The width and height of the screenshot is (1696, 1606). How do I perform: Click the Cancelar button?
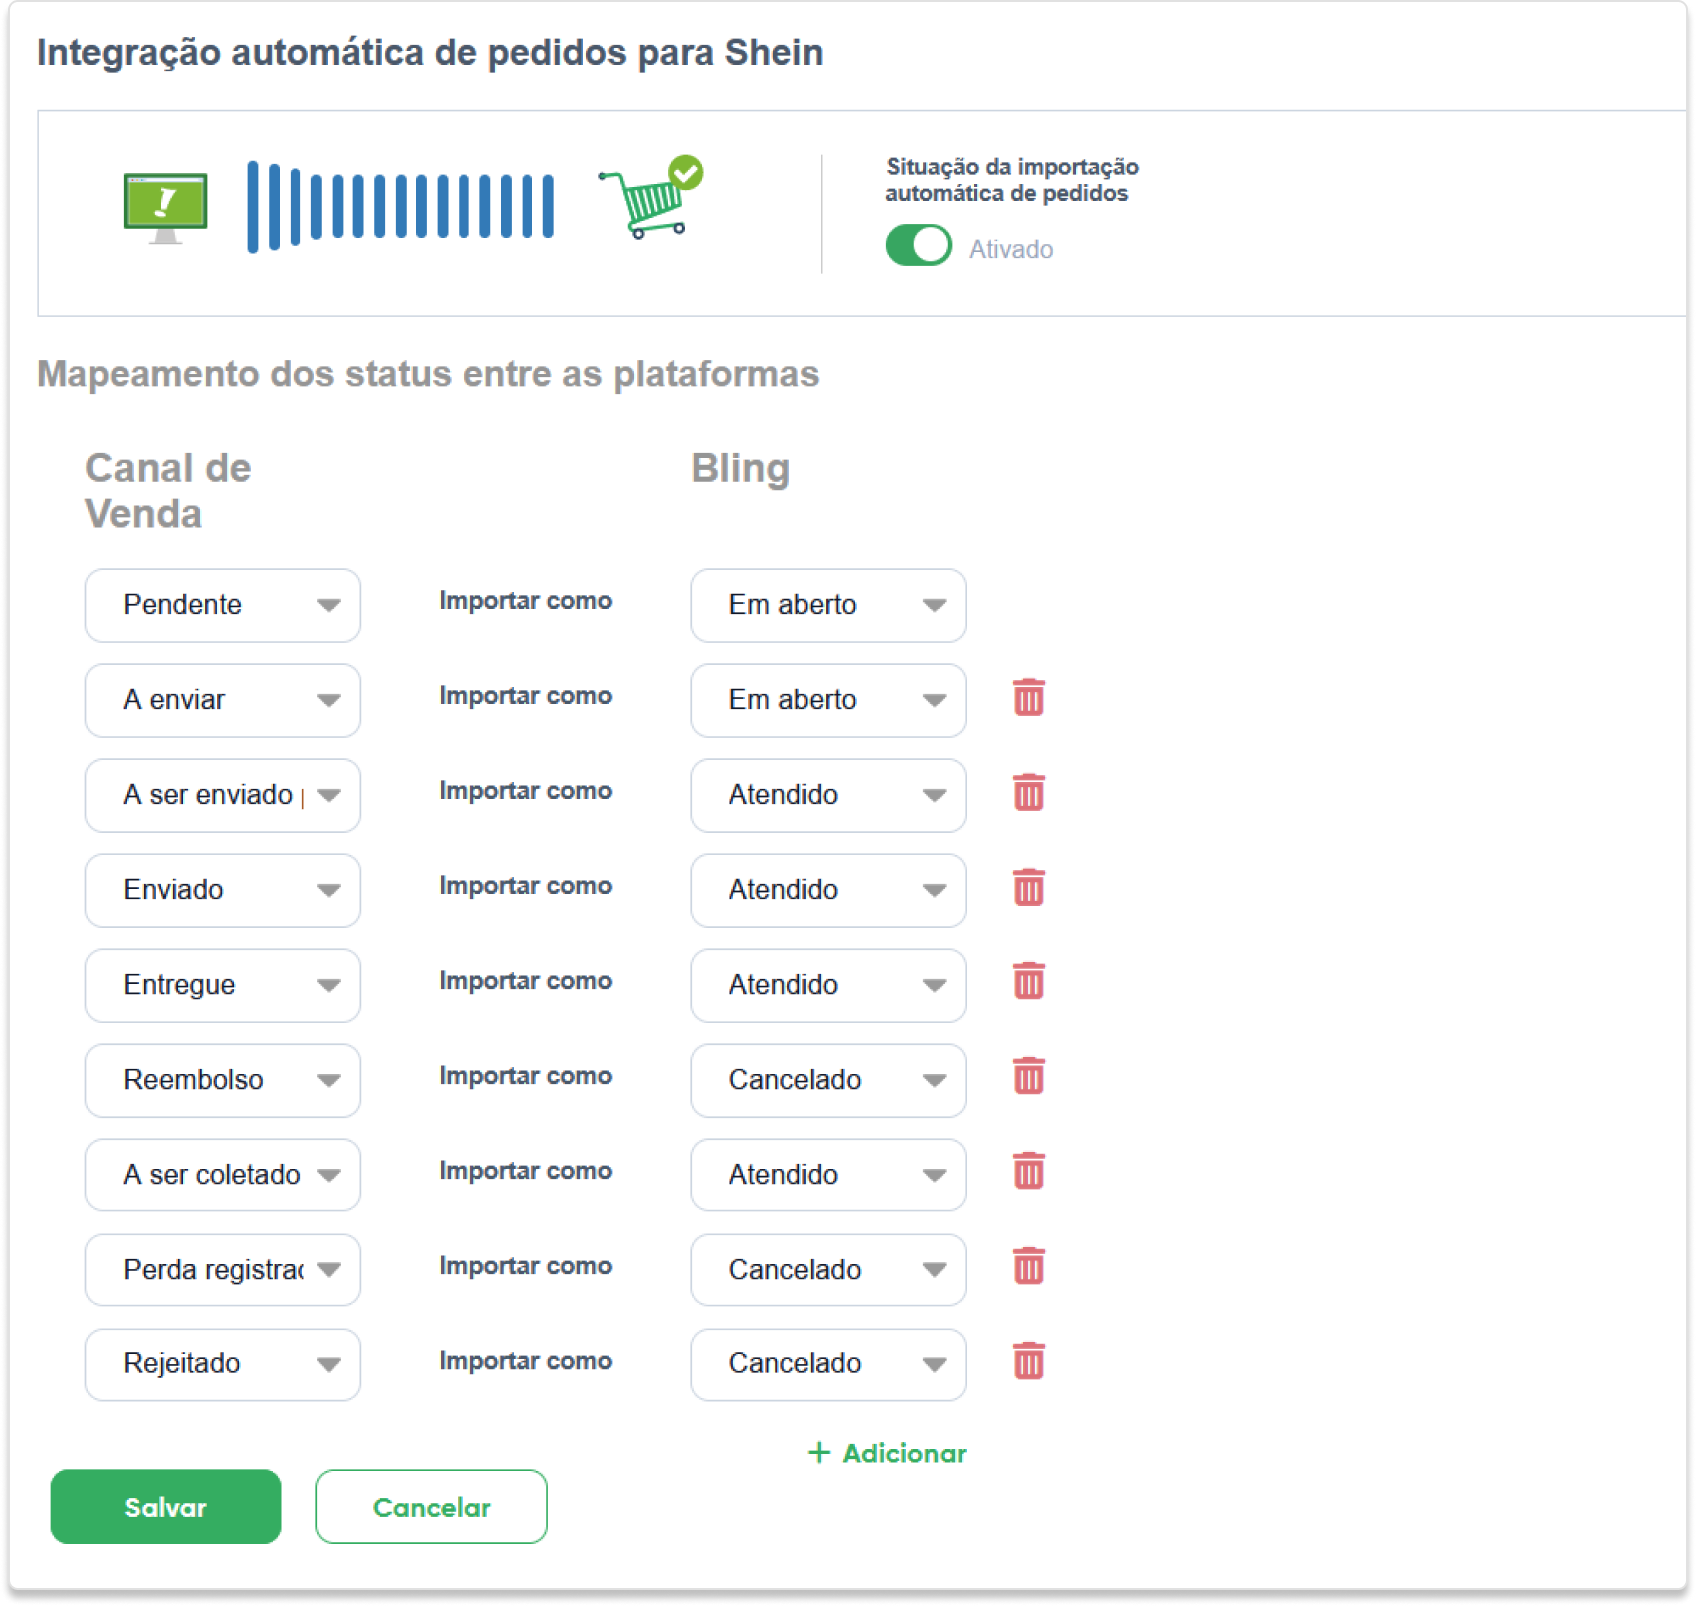(x=431, y=1507)
